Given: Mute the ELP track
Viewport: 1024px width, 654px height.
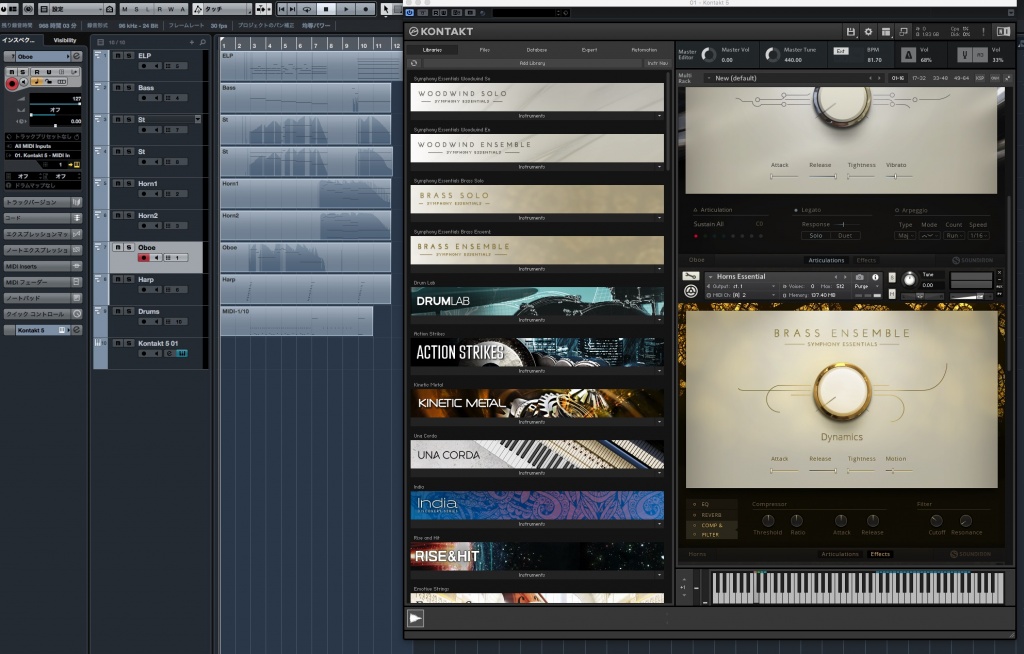Looking at the screenshot, I should point(118,56).
